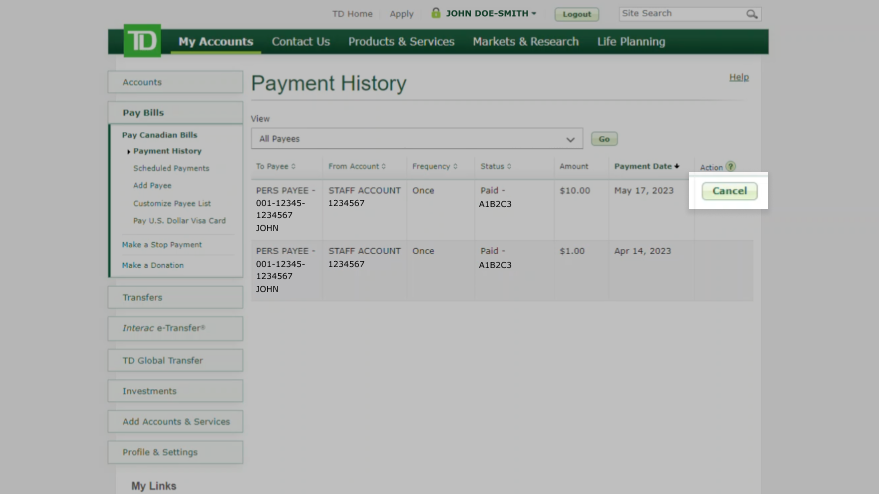Viewport: 879px width, 494px height.
Task: Open Add Payee link
Action: [x=152, y=186]
